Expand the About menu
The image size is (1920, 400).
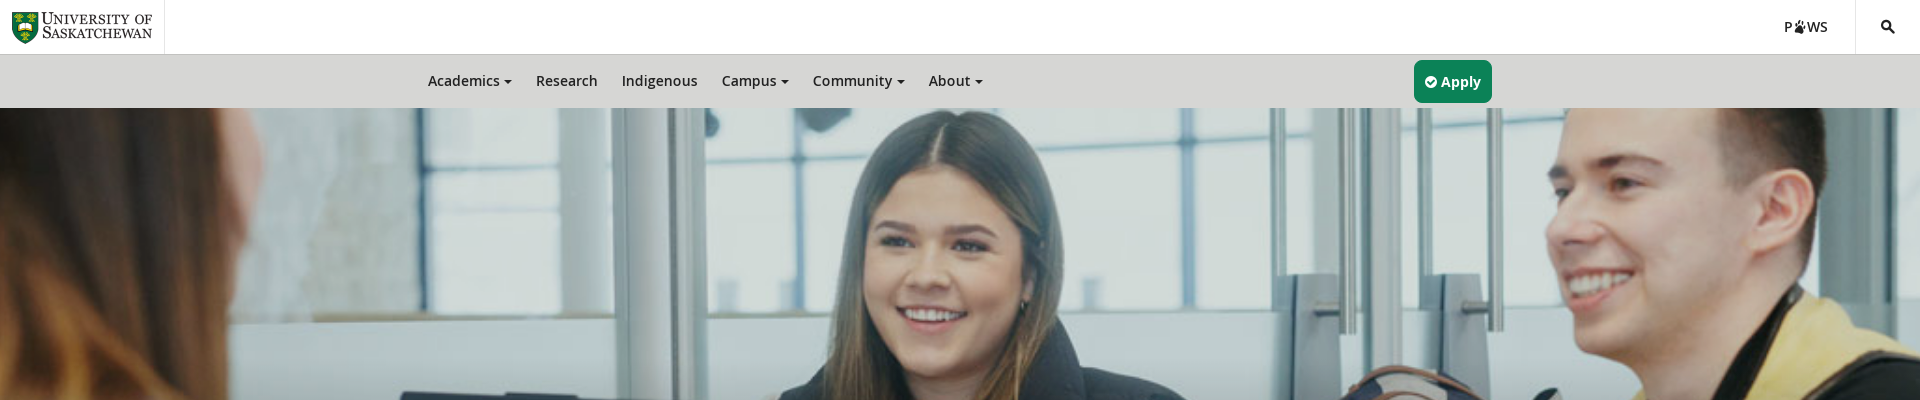(955, 81)
